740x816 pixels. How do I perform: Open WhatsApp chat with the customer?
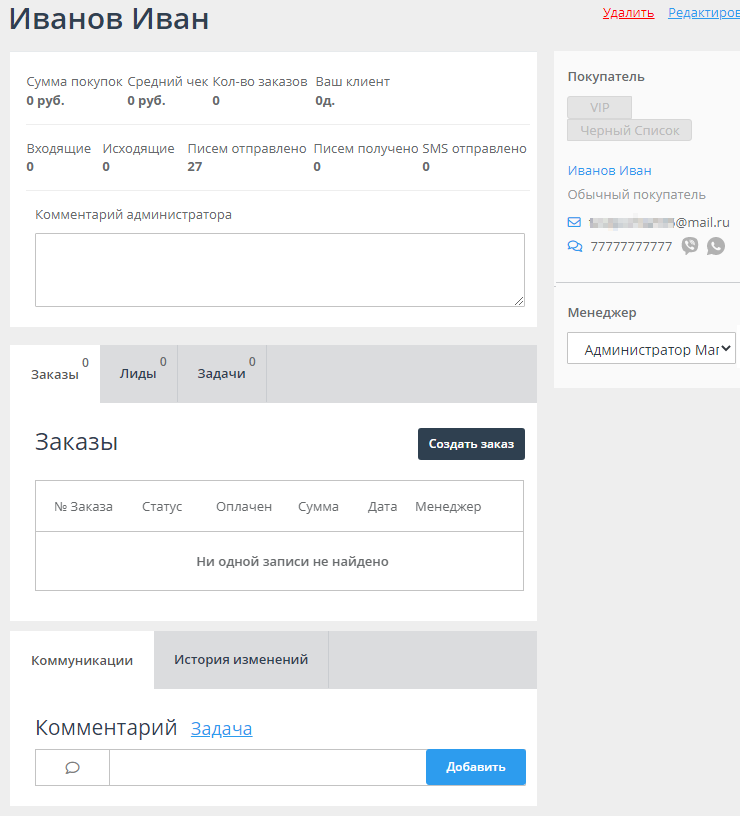click(x=715, y=245)
